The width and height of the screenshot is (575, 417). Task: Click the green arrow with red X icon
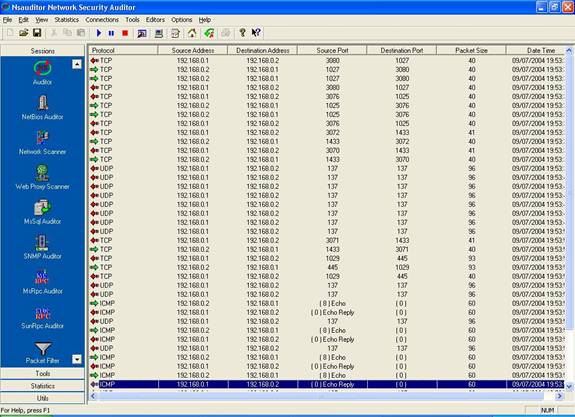209,33
